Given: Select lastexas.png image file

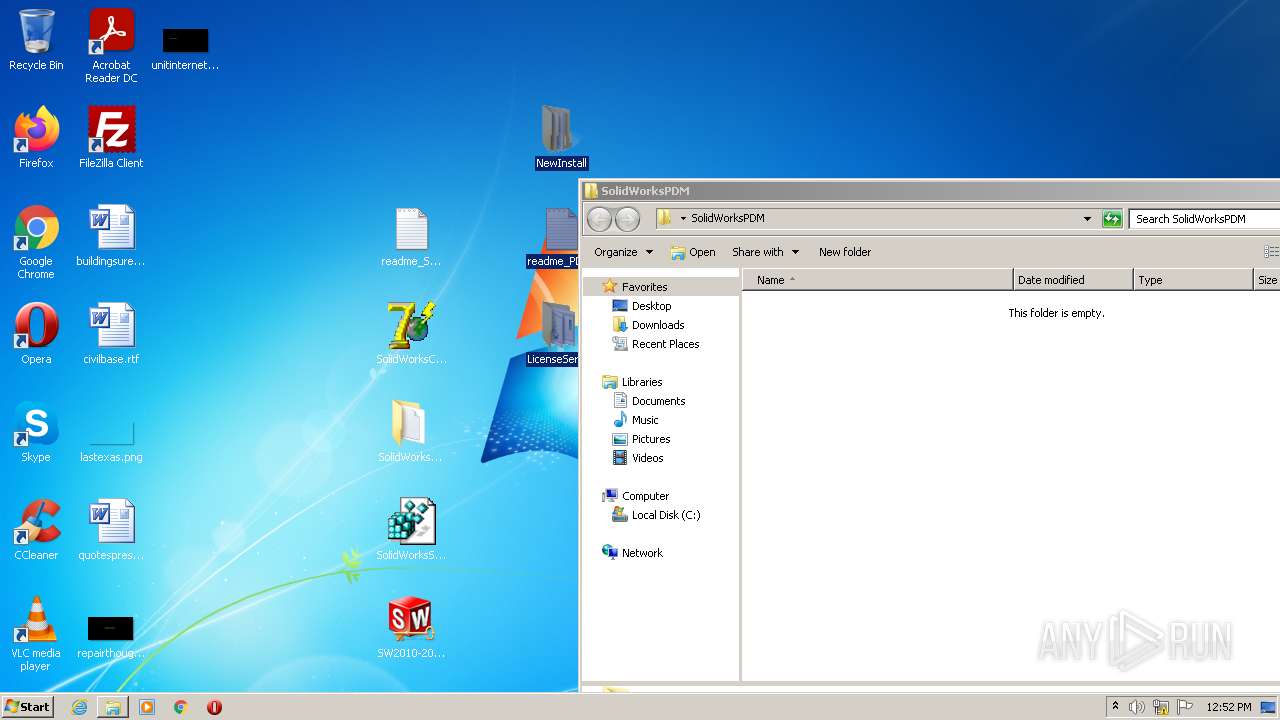Looking at the screenshot, I should (x=111, y=440).
